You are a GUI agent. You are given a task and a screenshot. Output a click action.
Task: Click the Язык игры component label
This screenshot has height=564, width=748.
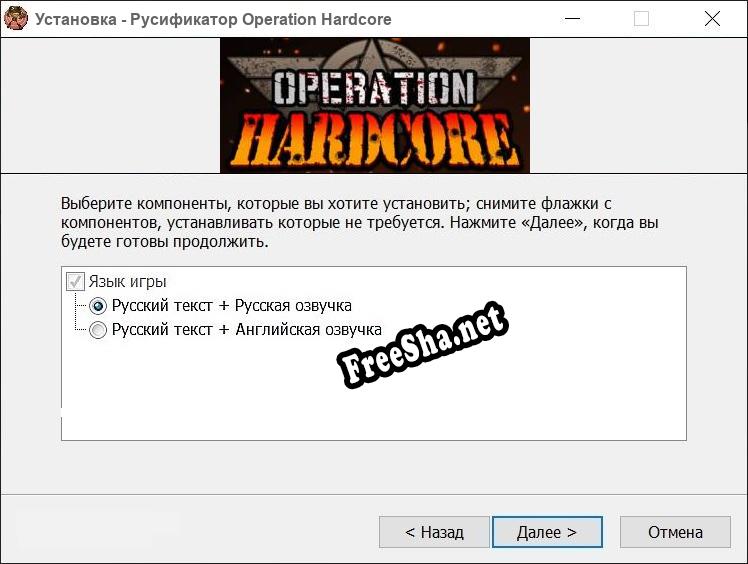click(x=127, y=282)
